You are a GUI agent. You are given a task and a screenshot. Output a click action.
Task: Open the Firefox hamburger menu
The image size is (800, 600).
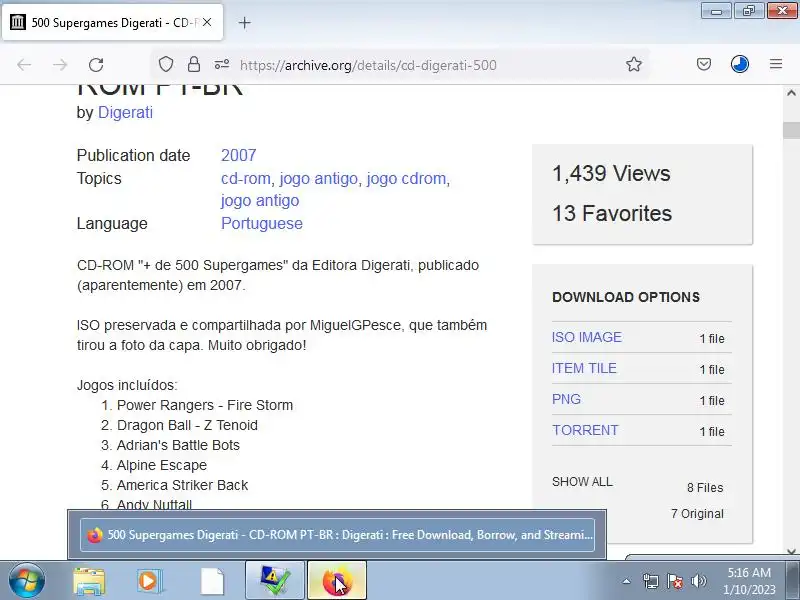(776, 64)
